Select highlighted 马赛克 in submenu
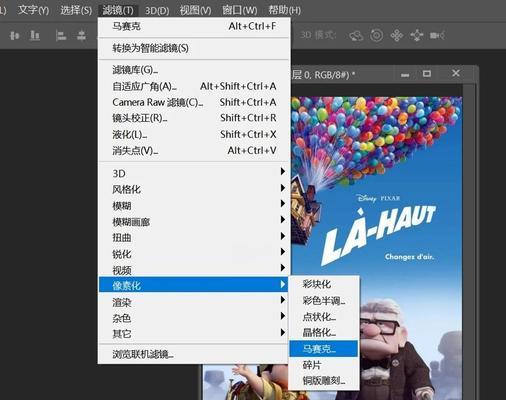This screenshot has width=506, height=400. (x=324, y=349)
